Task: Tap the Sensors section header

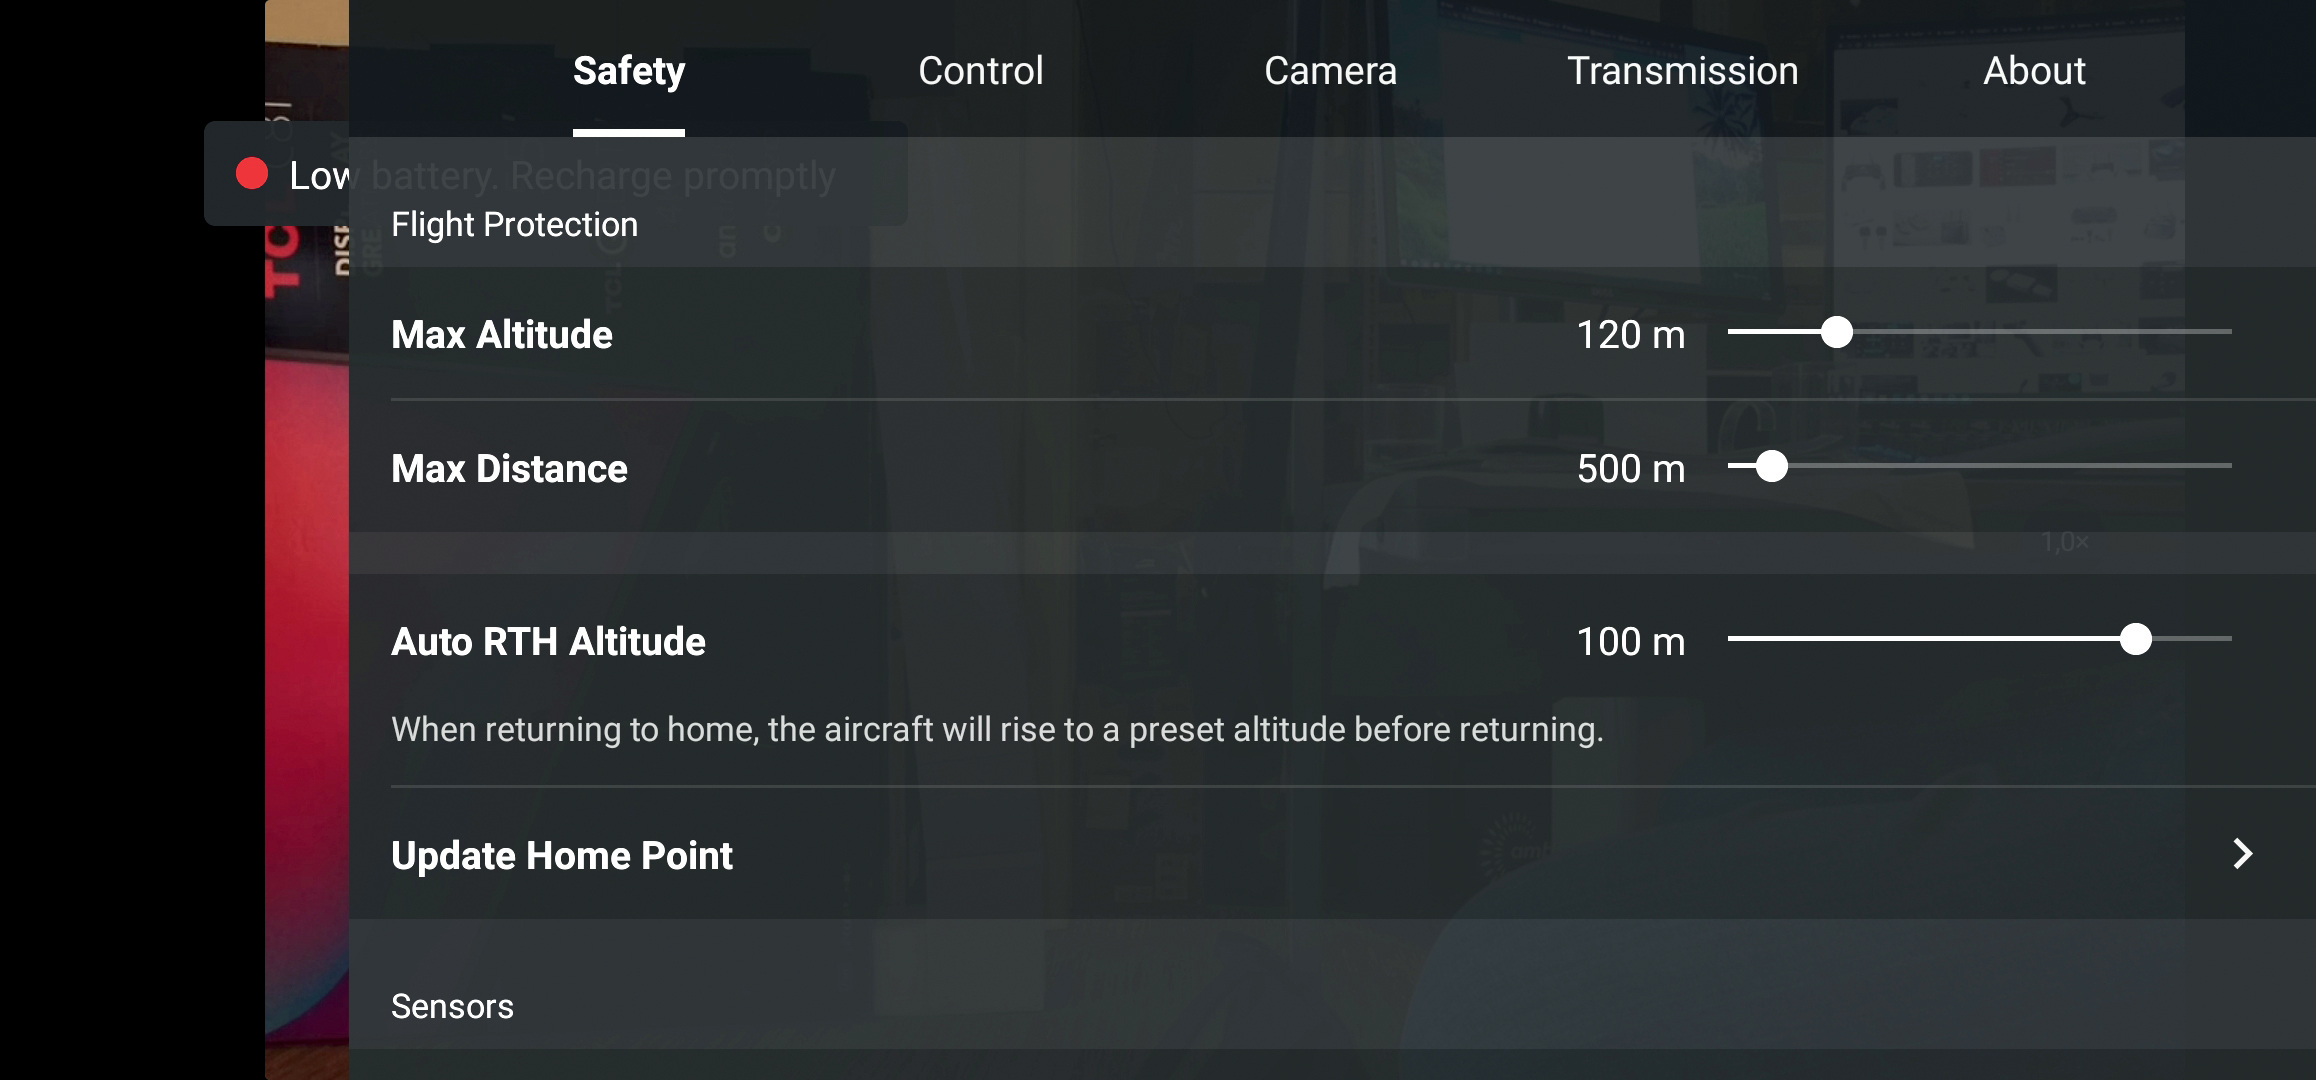Action: click(x=452, y=1006)
